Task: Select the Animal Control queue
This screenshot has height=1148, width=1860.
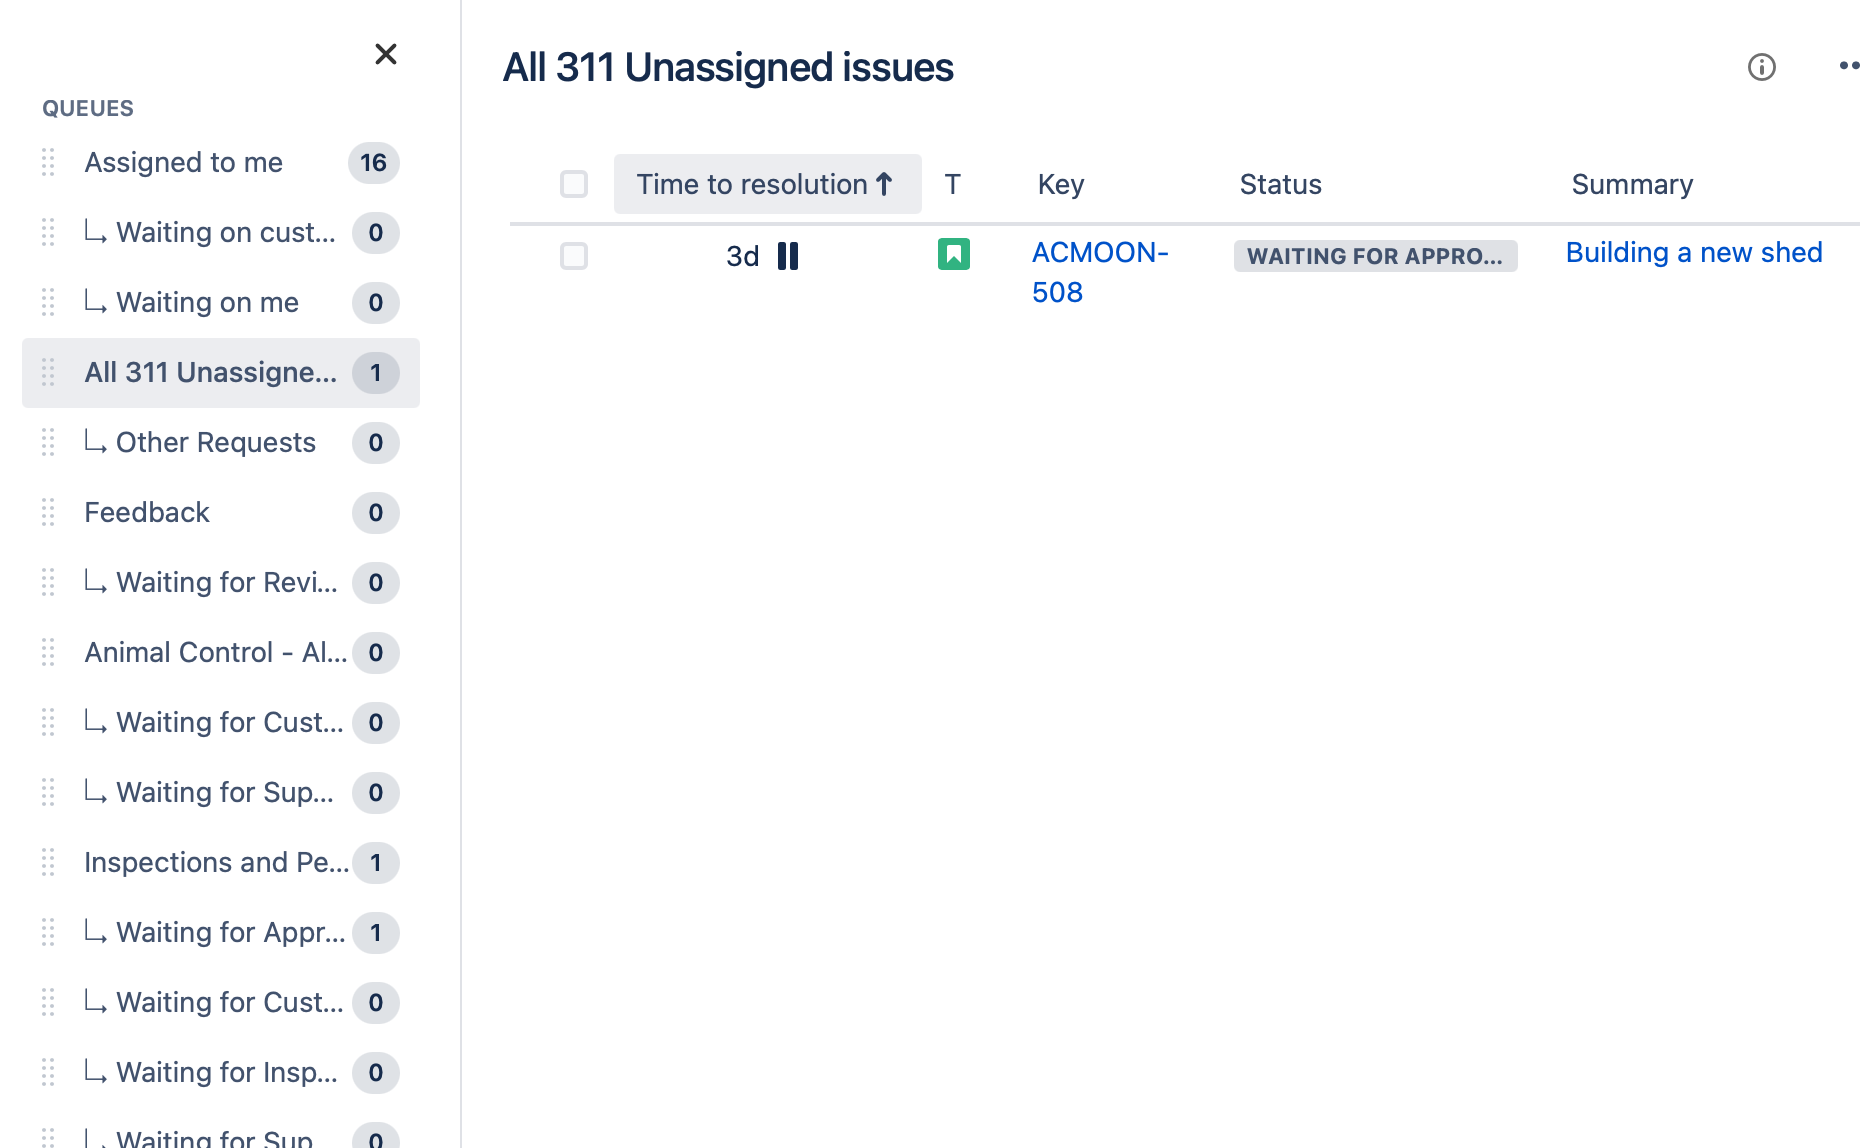Action: click(215, 653)
